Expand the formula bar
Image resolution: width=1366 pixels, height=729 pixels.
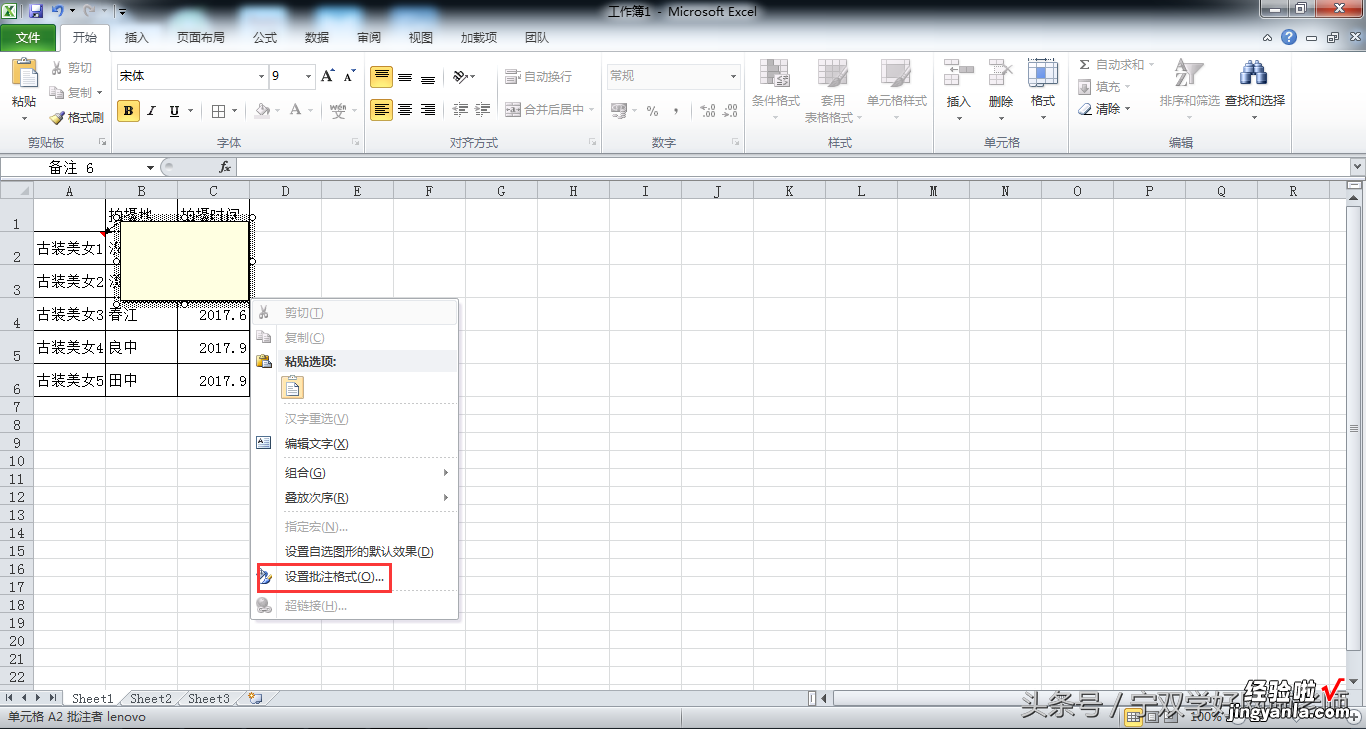point(1357,167)
